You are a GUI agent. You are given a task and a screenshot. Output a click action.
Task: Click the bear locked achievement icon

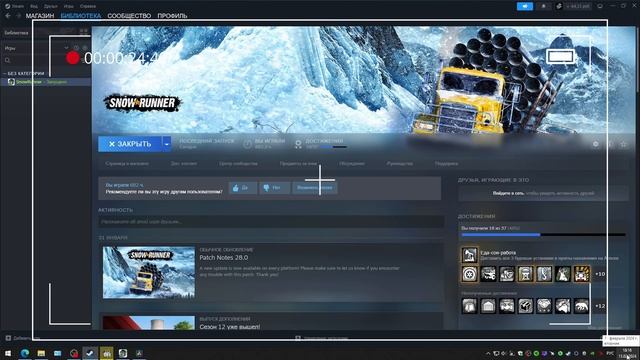click(581, 306)
